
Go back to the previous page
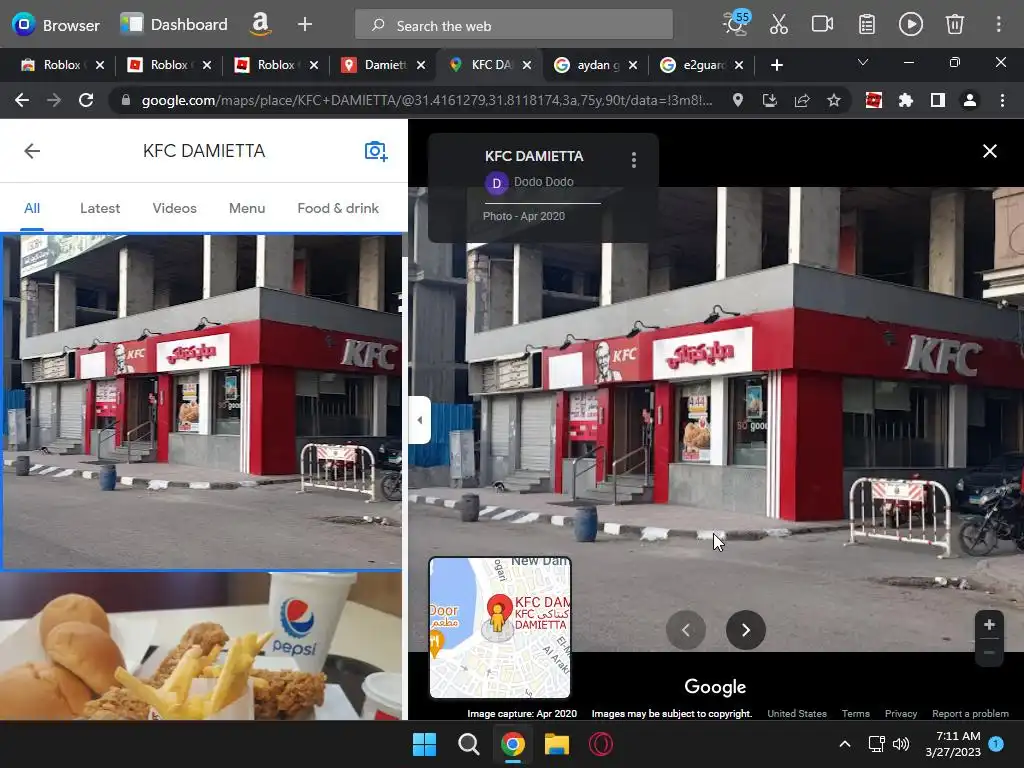[22, 100]
